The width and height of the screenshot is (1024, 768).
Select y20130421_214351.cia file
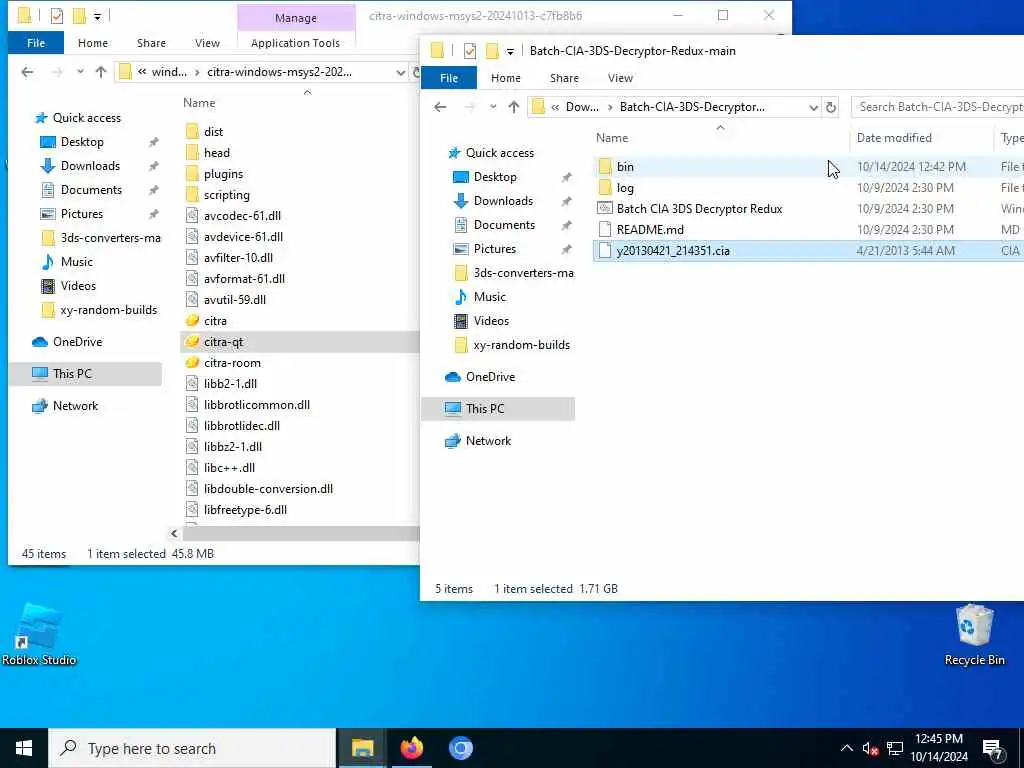pyautogui.click(x=673, y=250)
